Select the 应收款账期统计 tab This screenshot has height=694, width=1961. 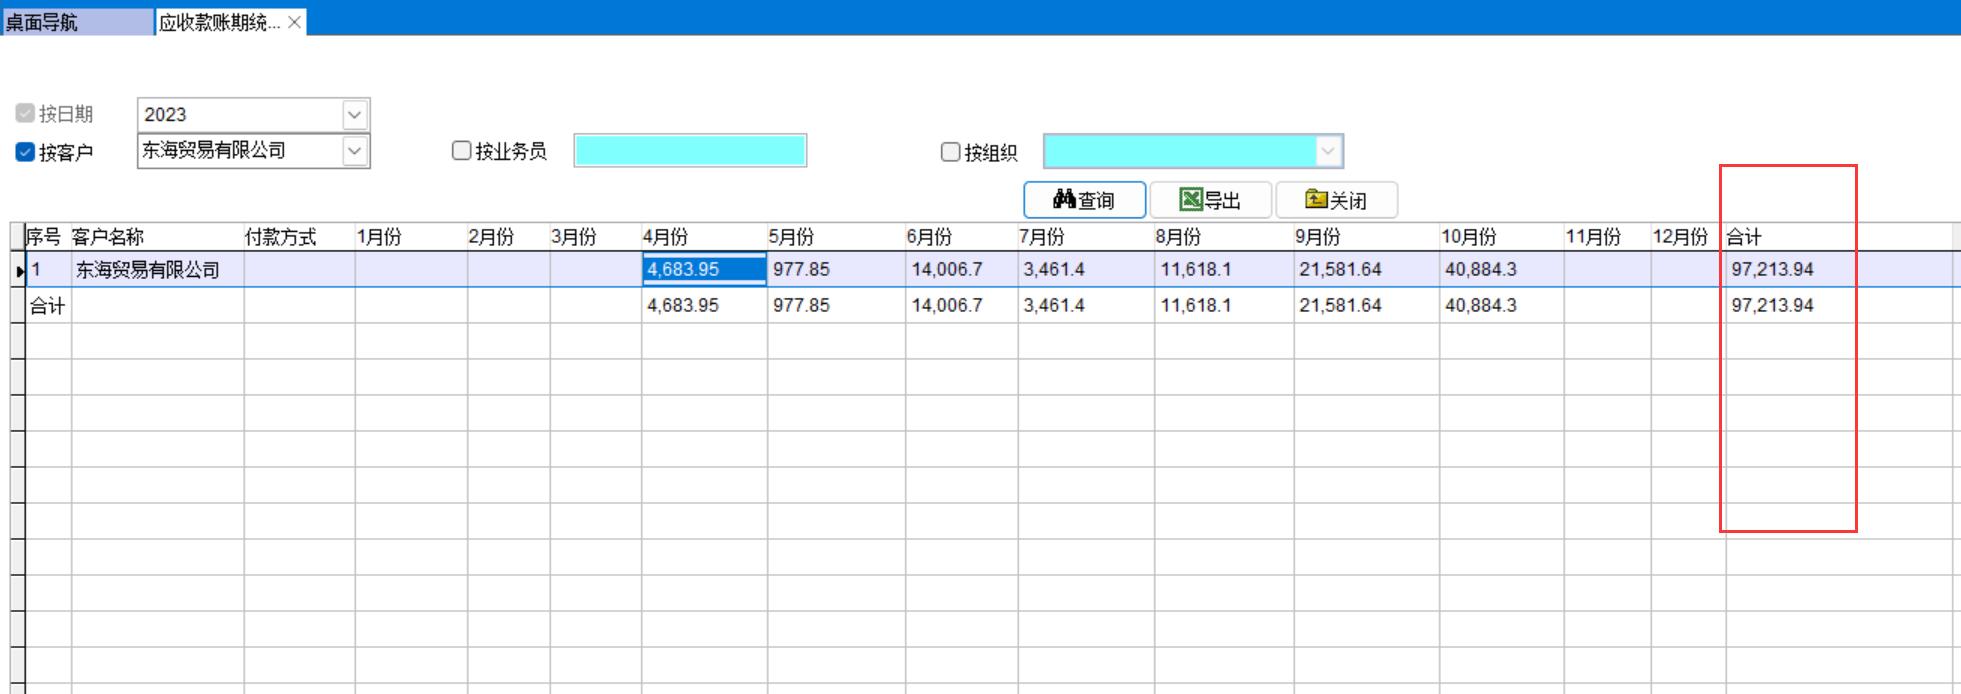[x=219, y=22]
